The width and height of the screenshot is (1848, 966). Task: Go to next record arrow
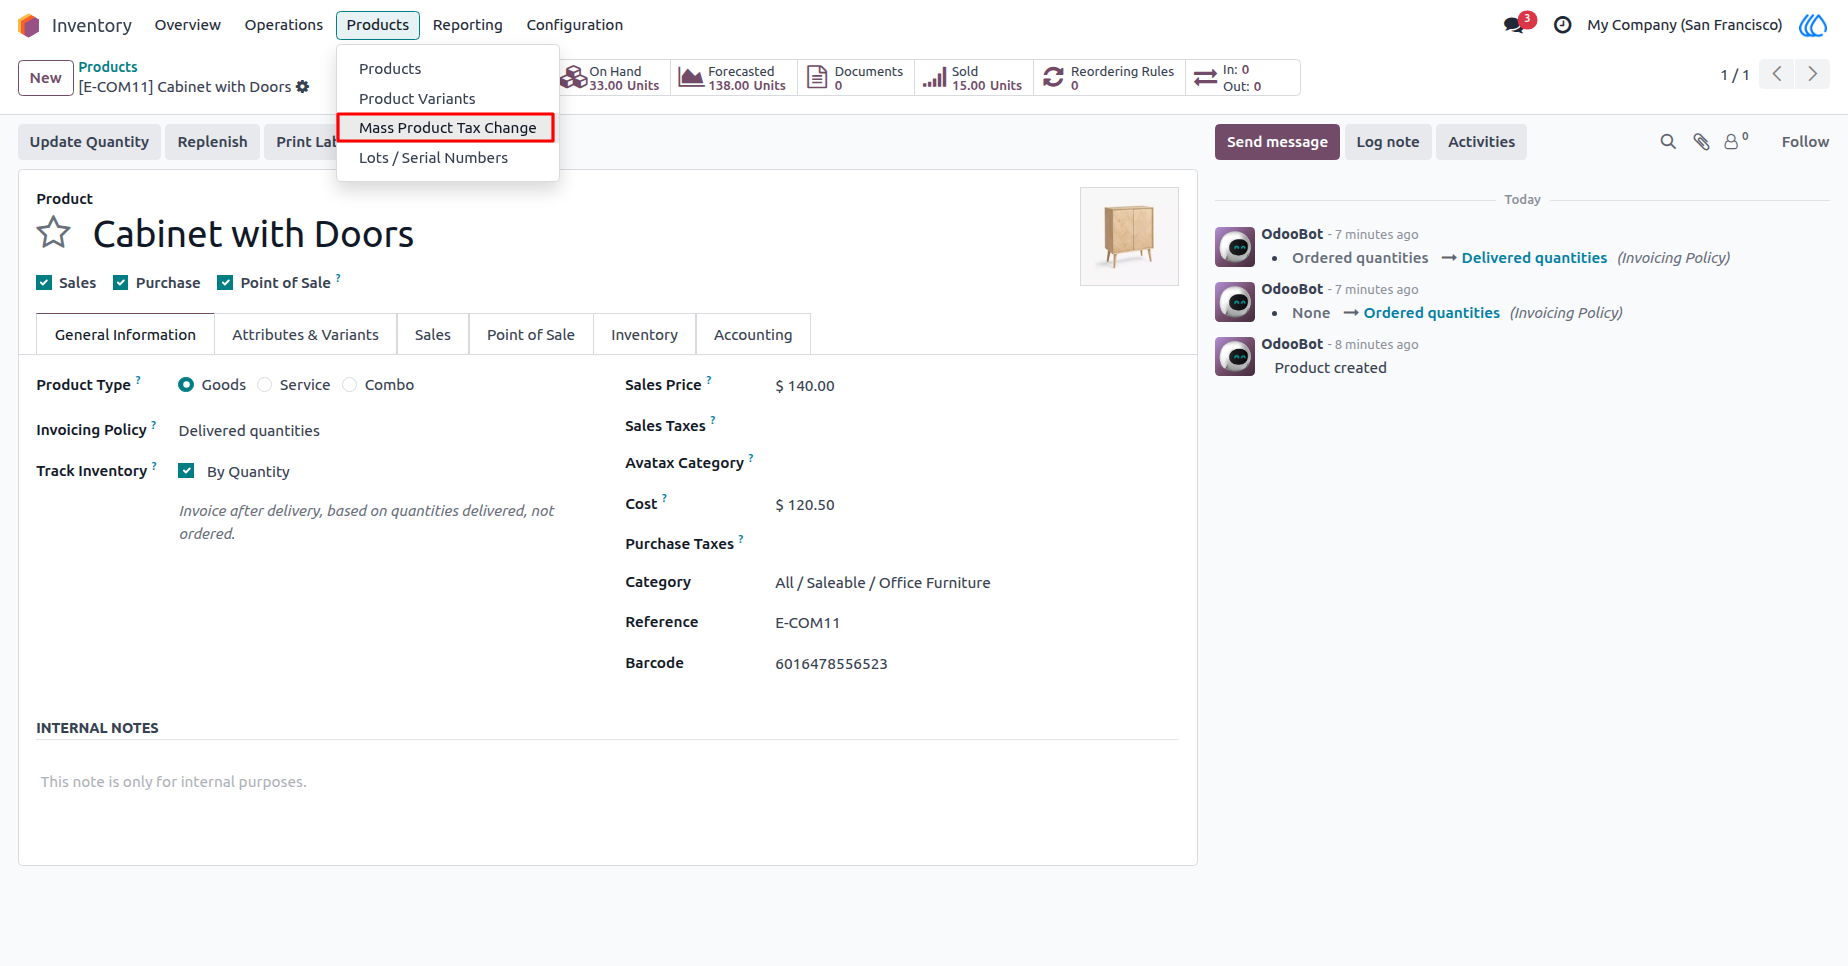click(1812, 74)
